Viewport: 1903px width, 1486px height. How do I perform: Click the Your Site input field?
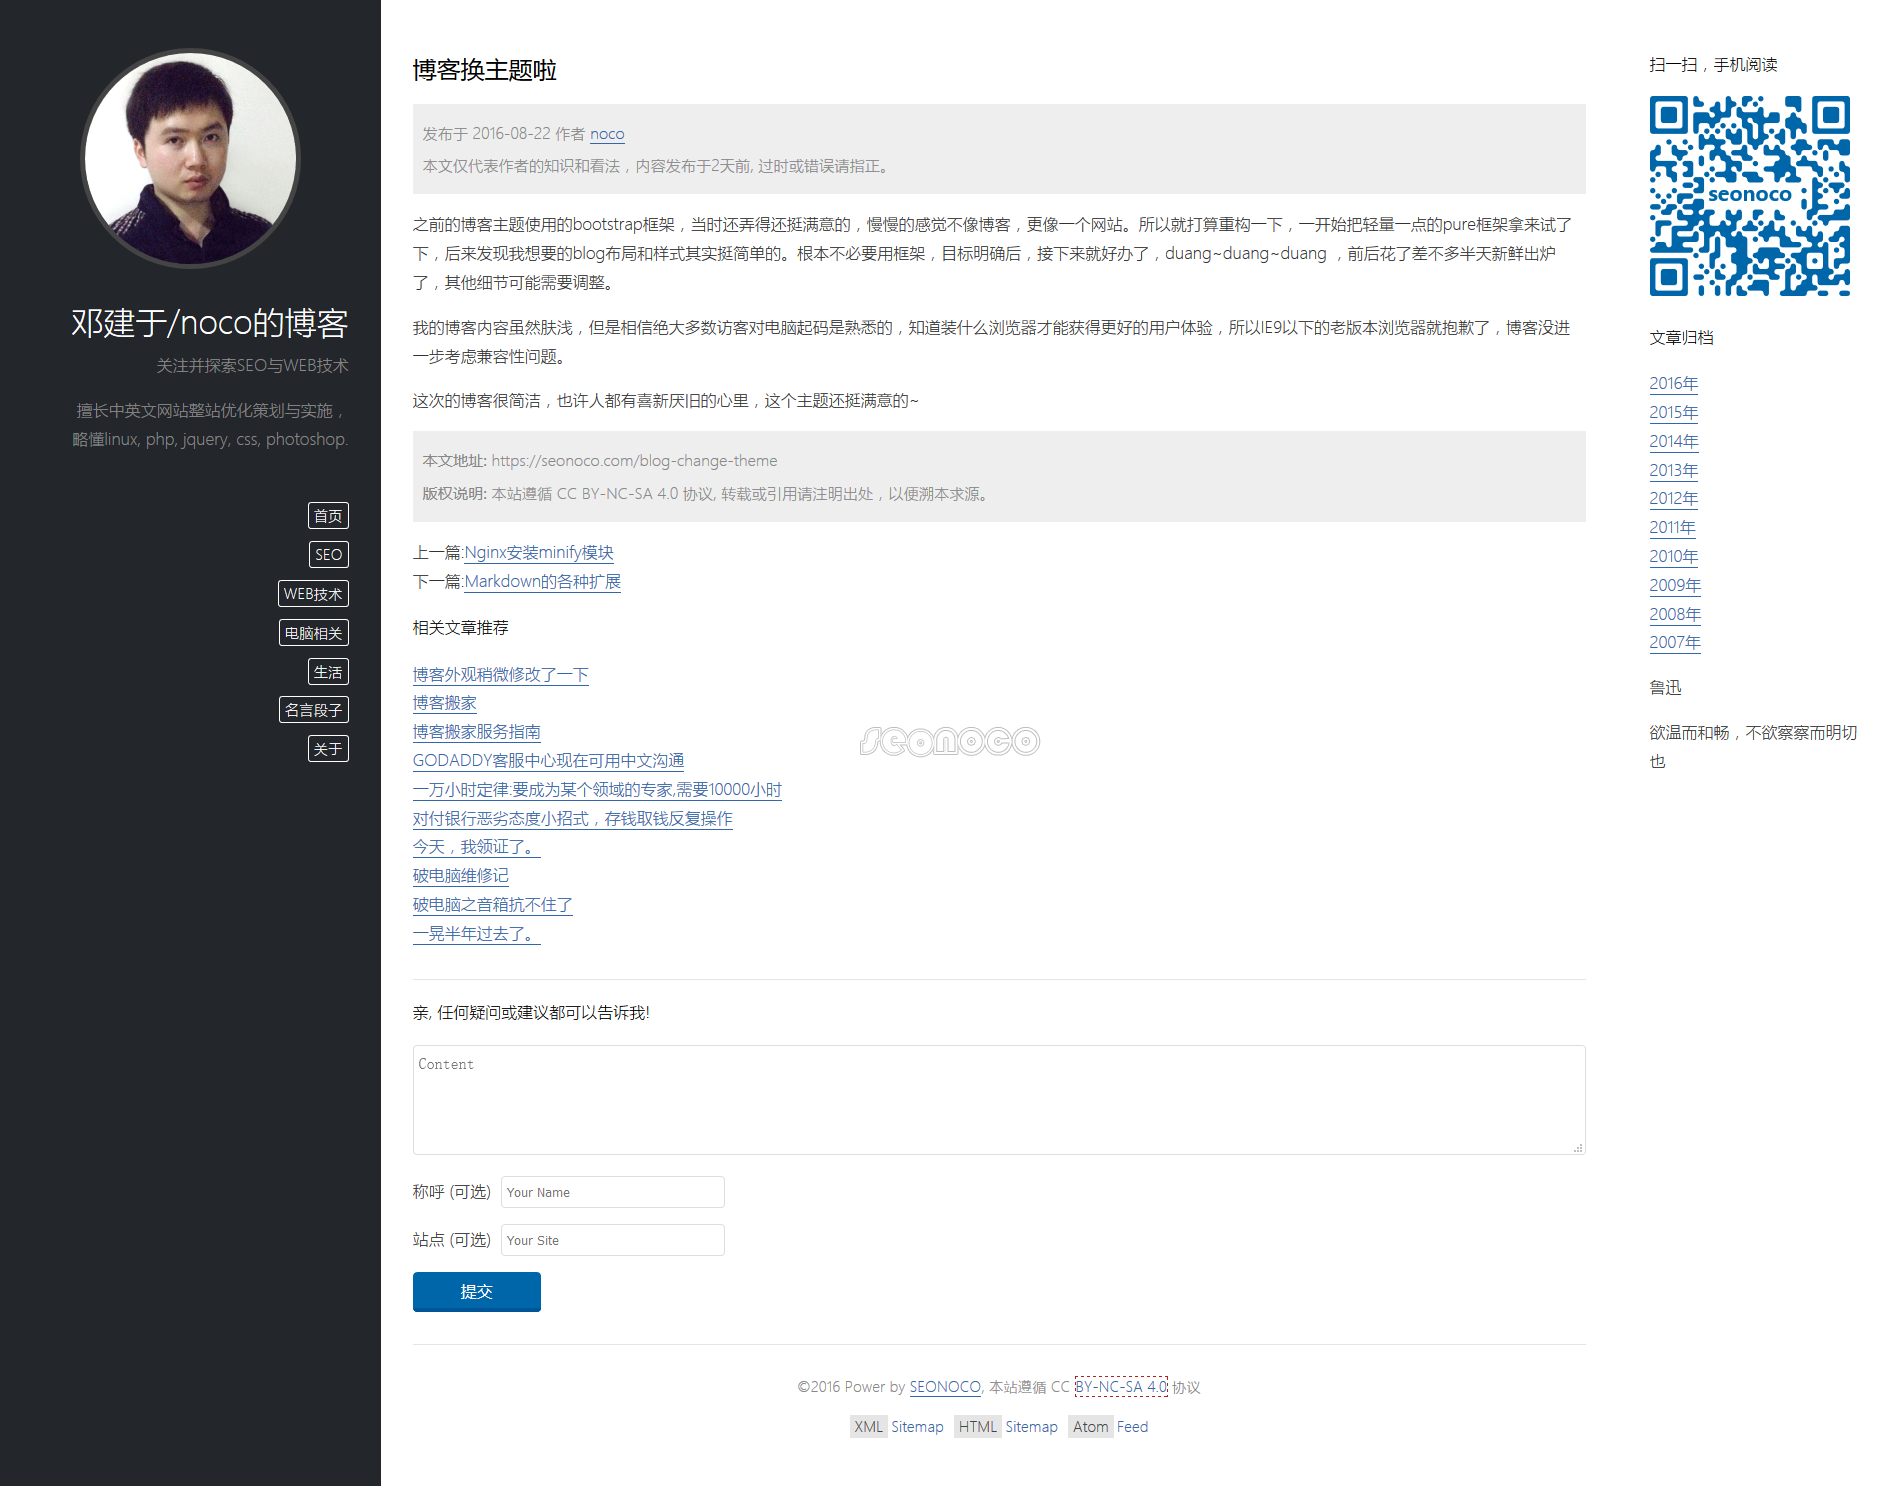pos(612,1240)
